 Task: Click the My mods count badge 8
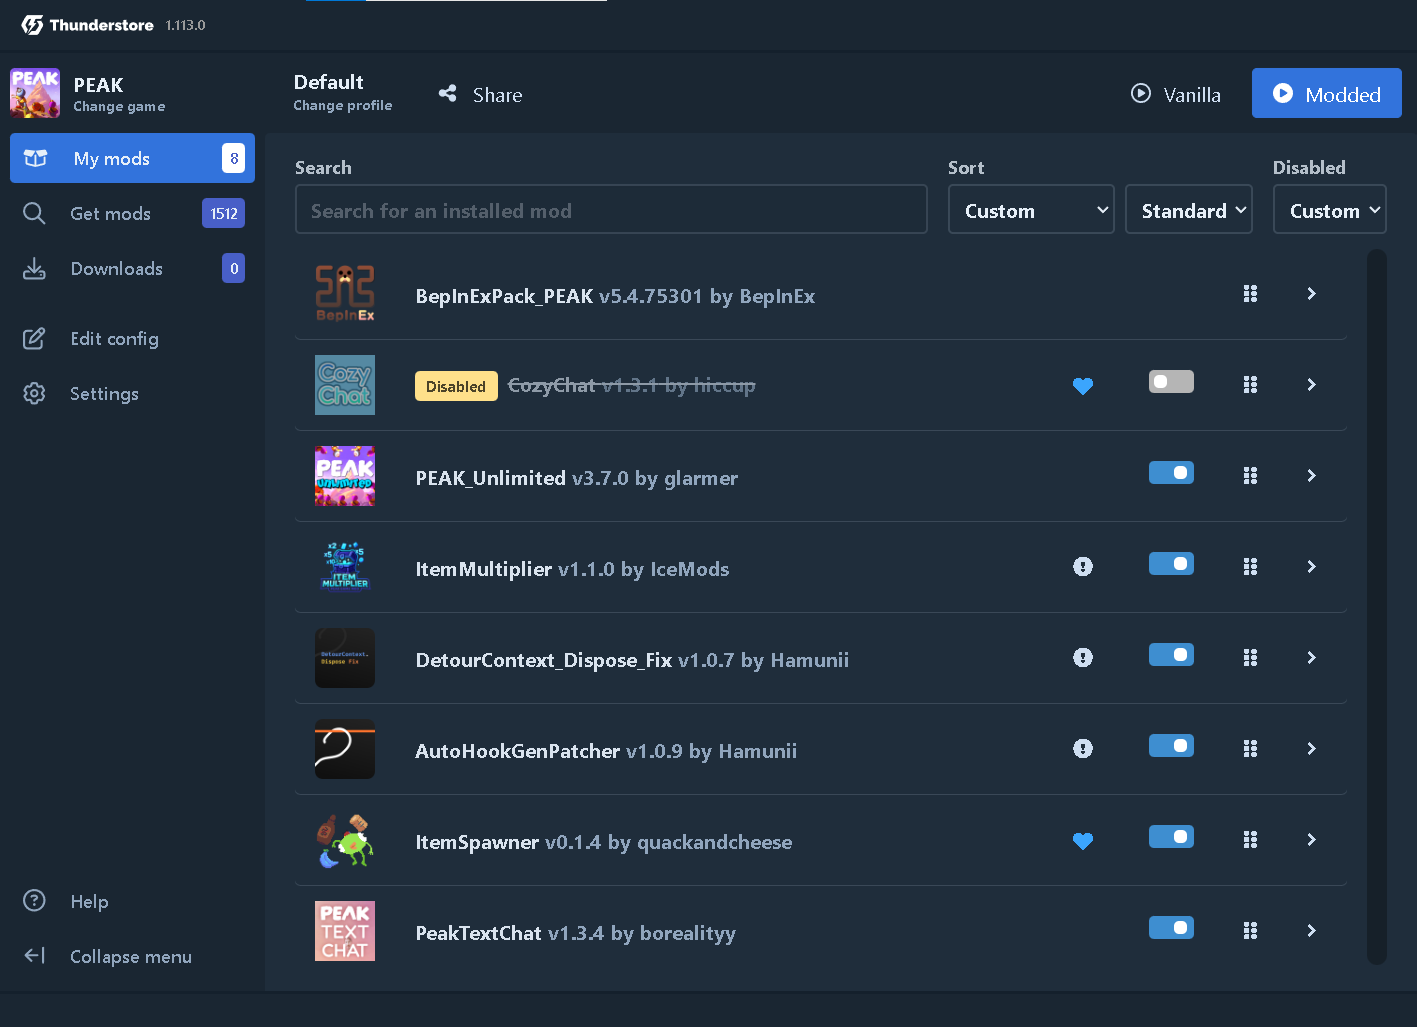[233, 158]
